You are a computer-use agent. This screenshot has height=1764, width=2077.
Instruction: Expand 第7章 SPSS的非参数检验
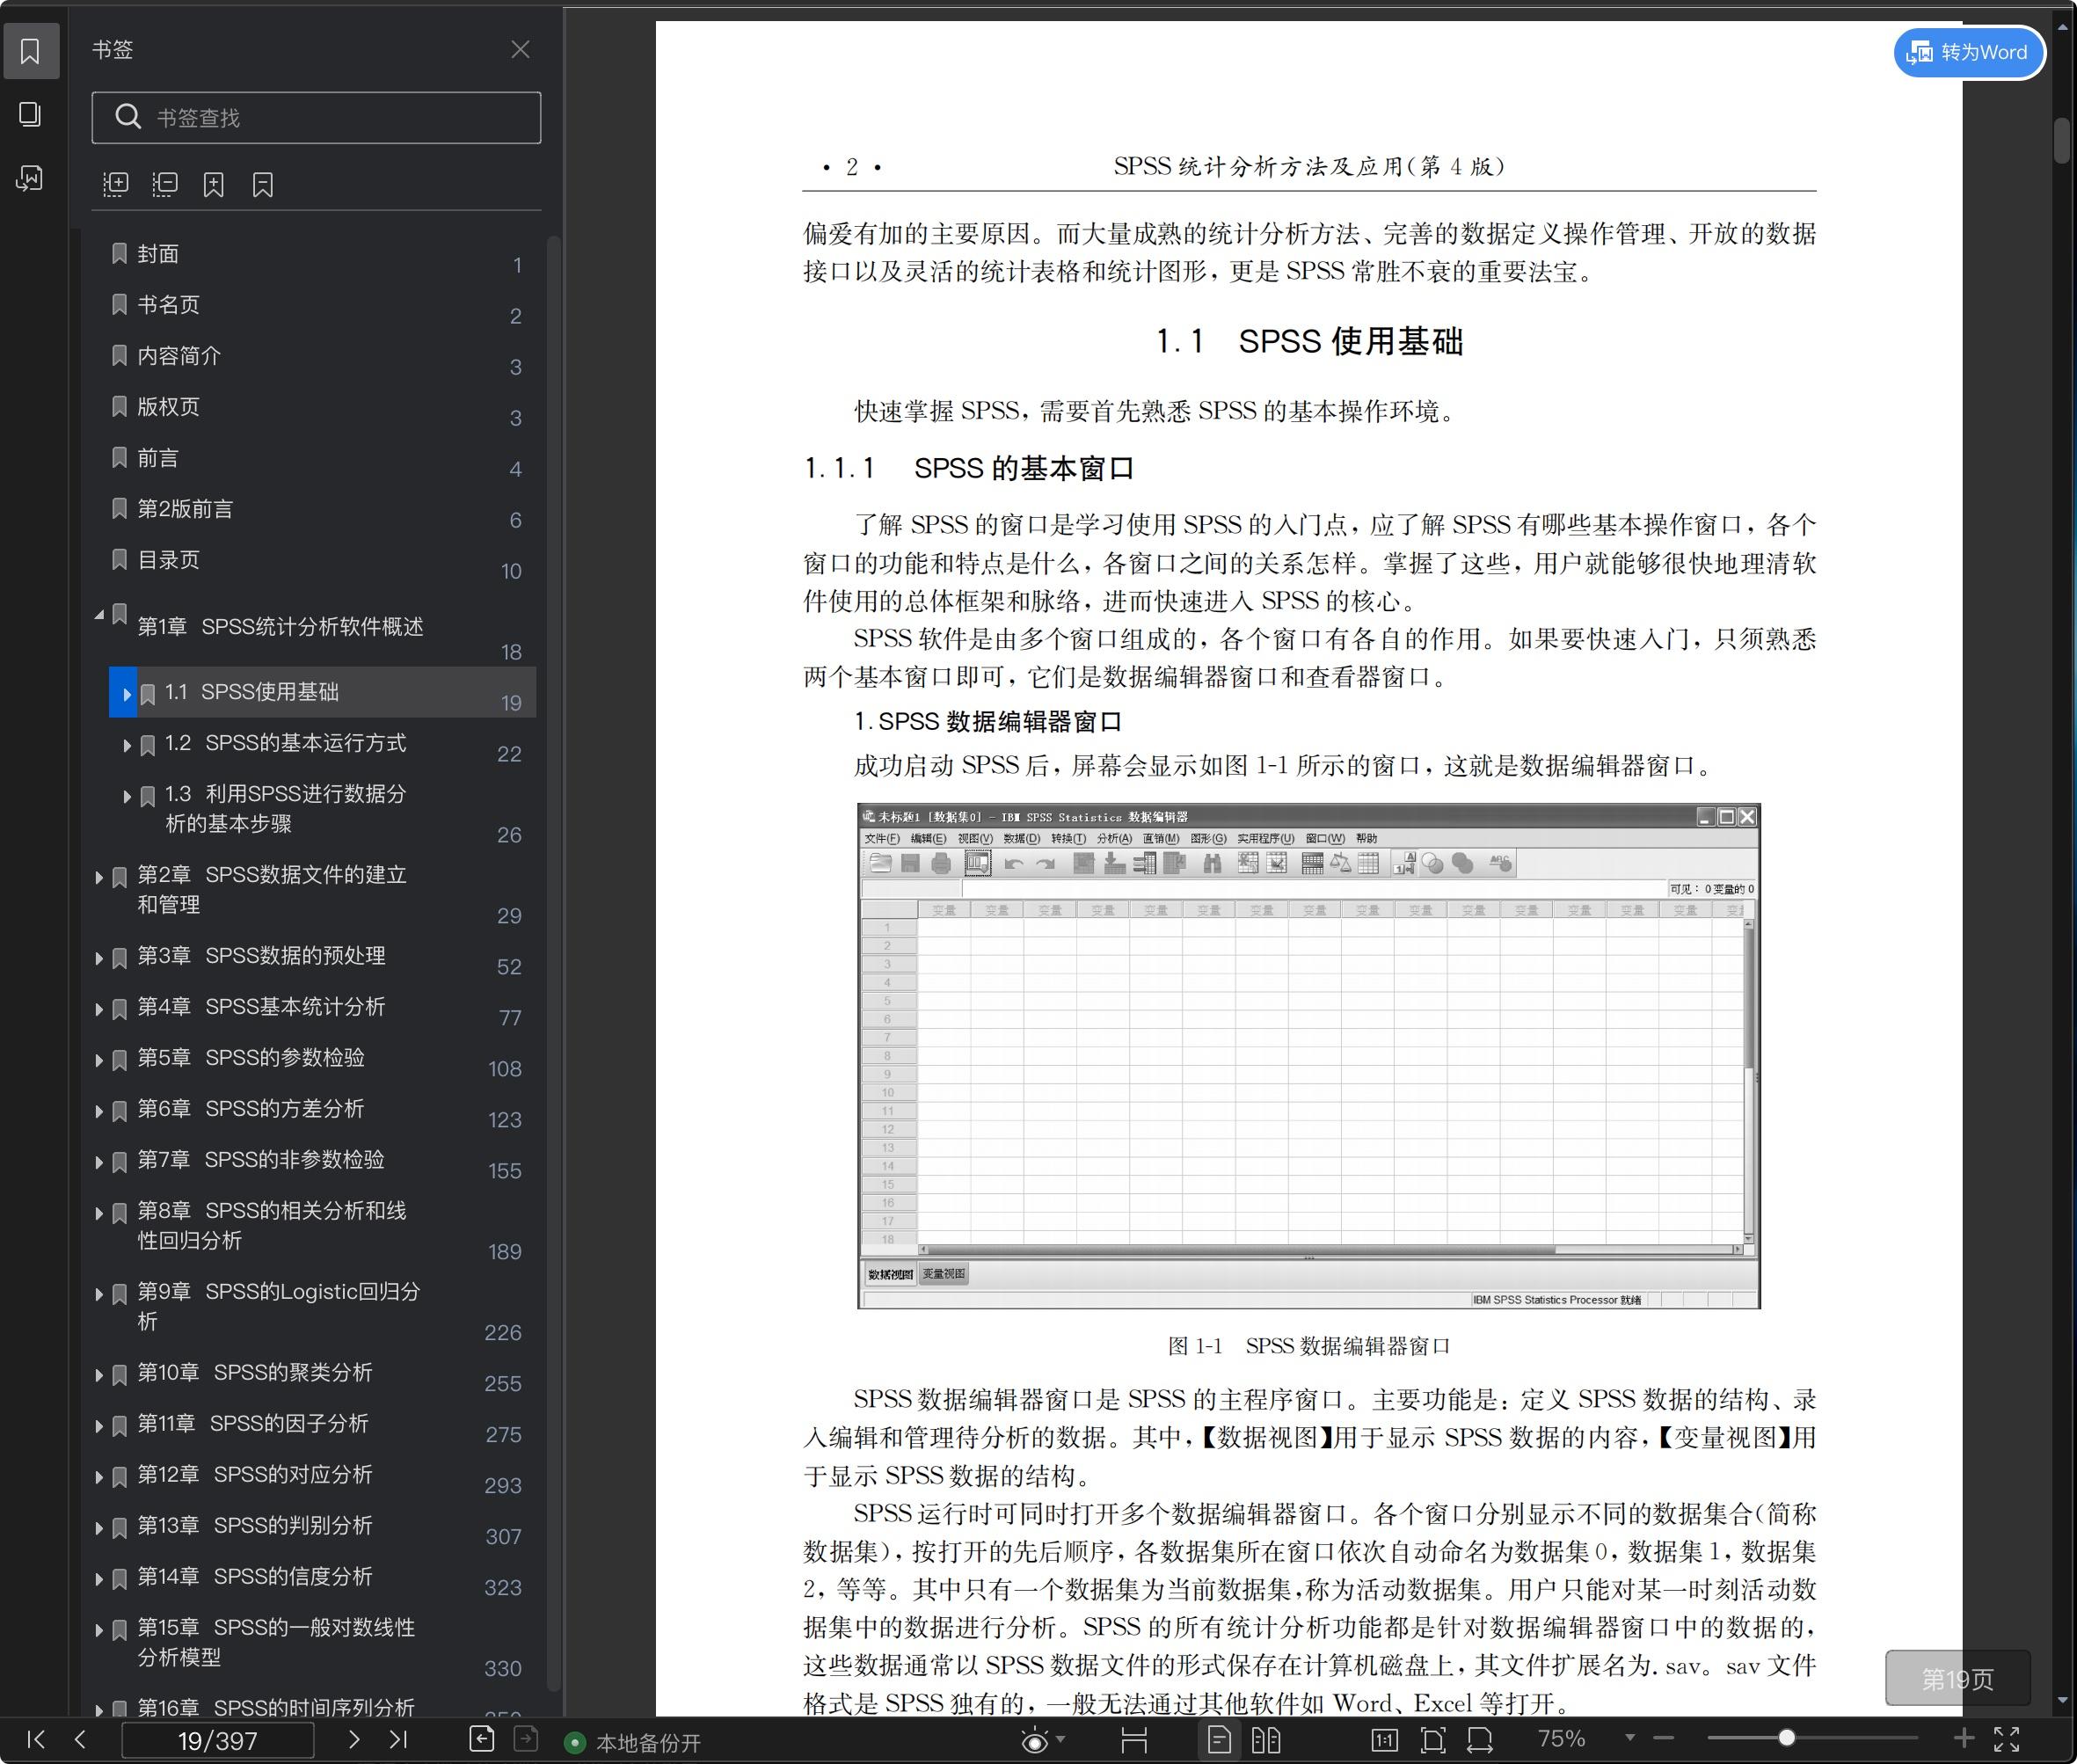point(99,1162)
